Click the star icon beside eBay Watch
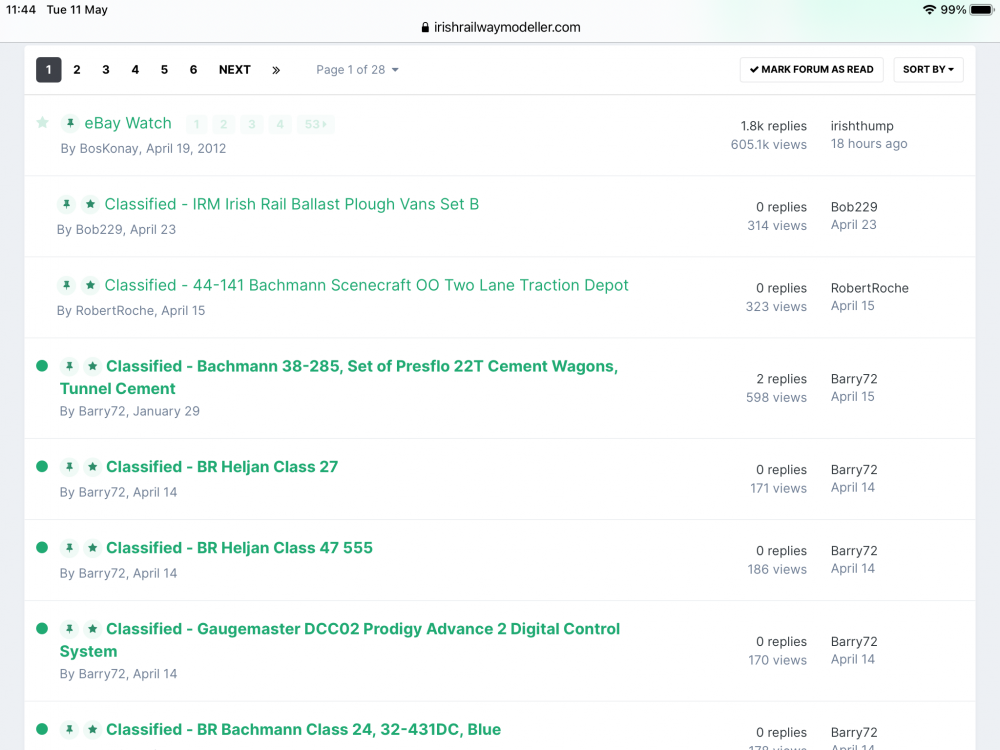Screen dimensions: 1000x750 click(42, 123)
